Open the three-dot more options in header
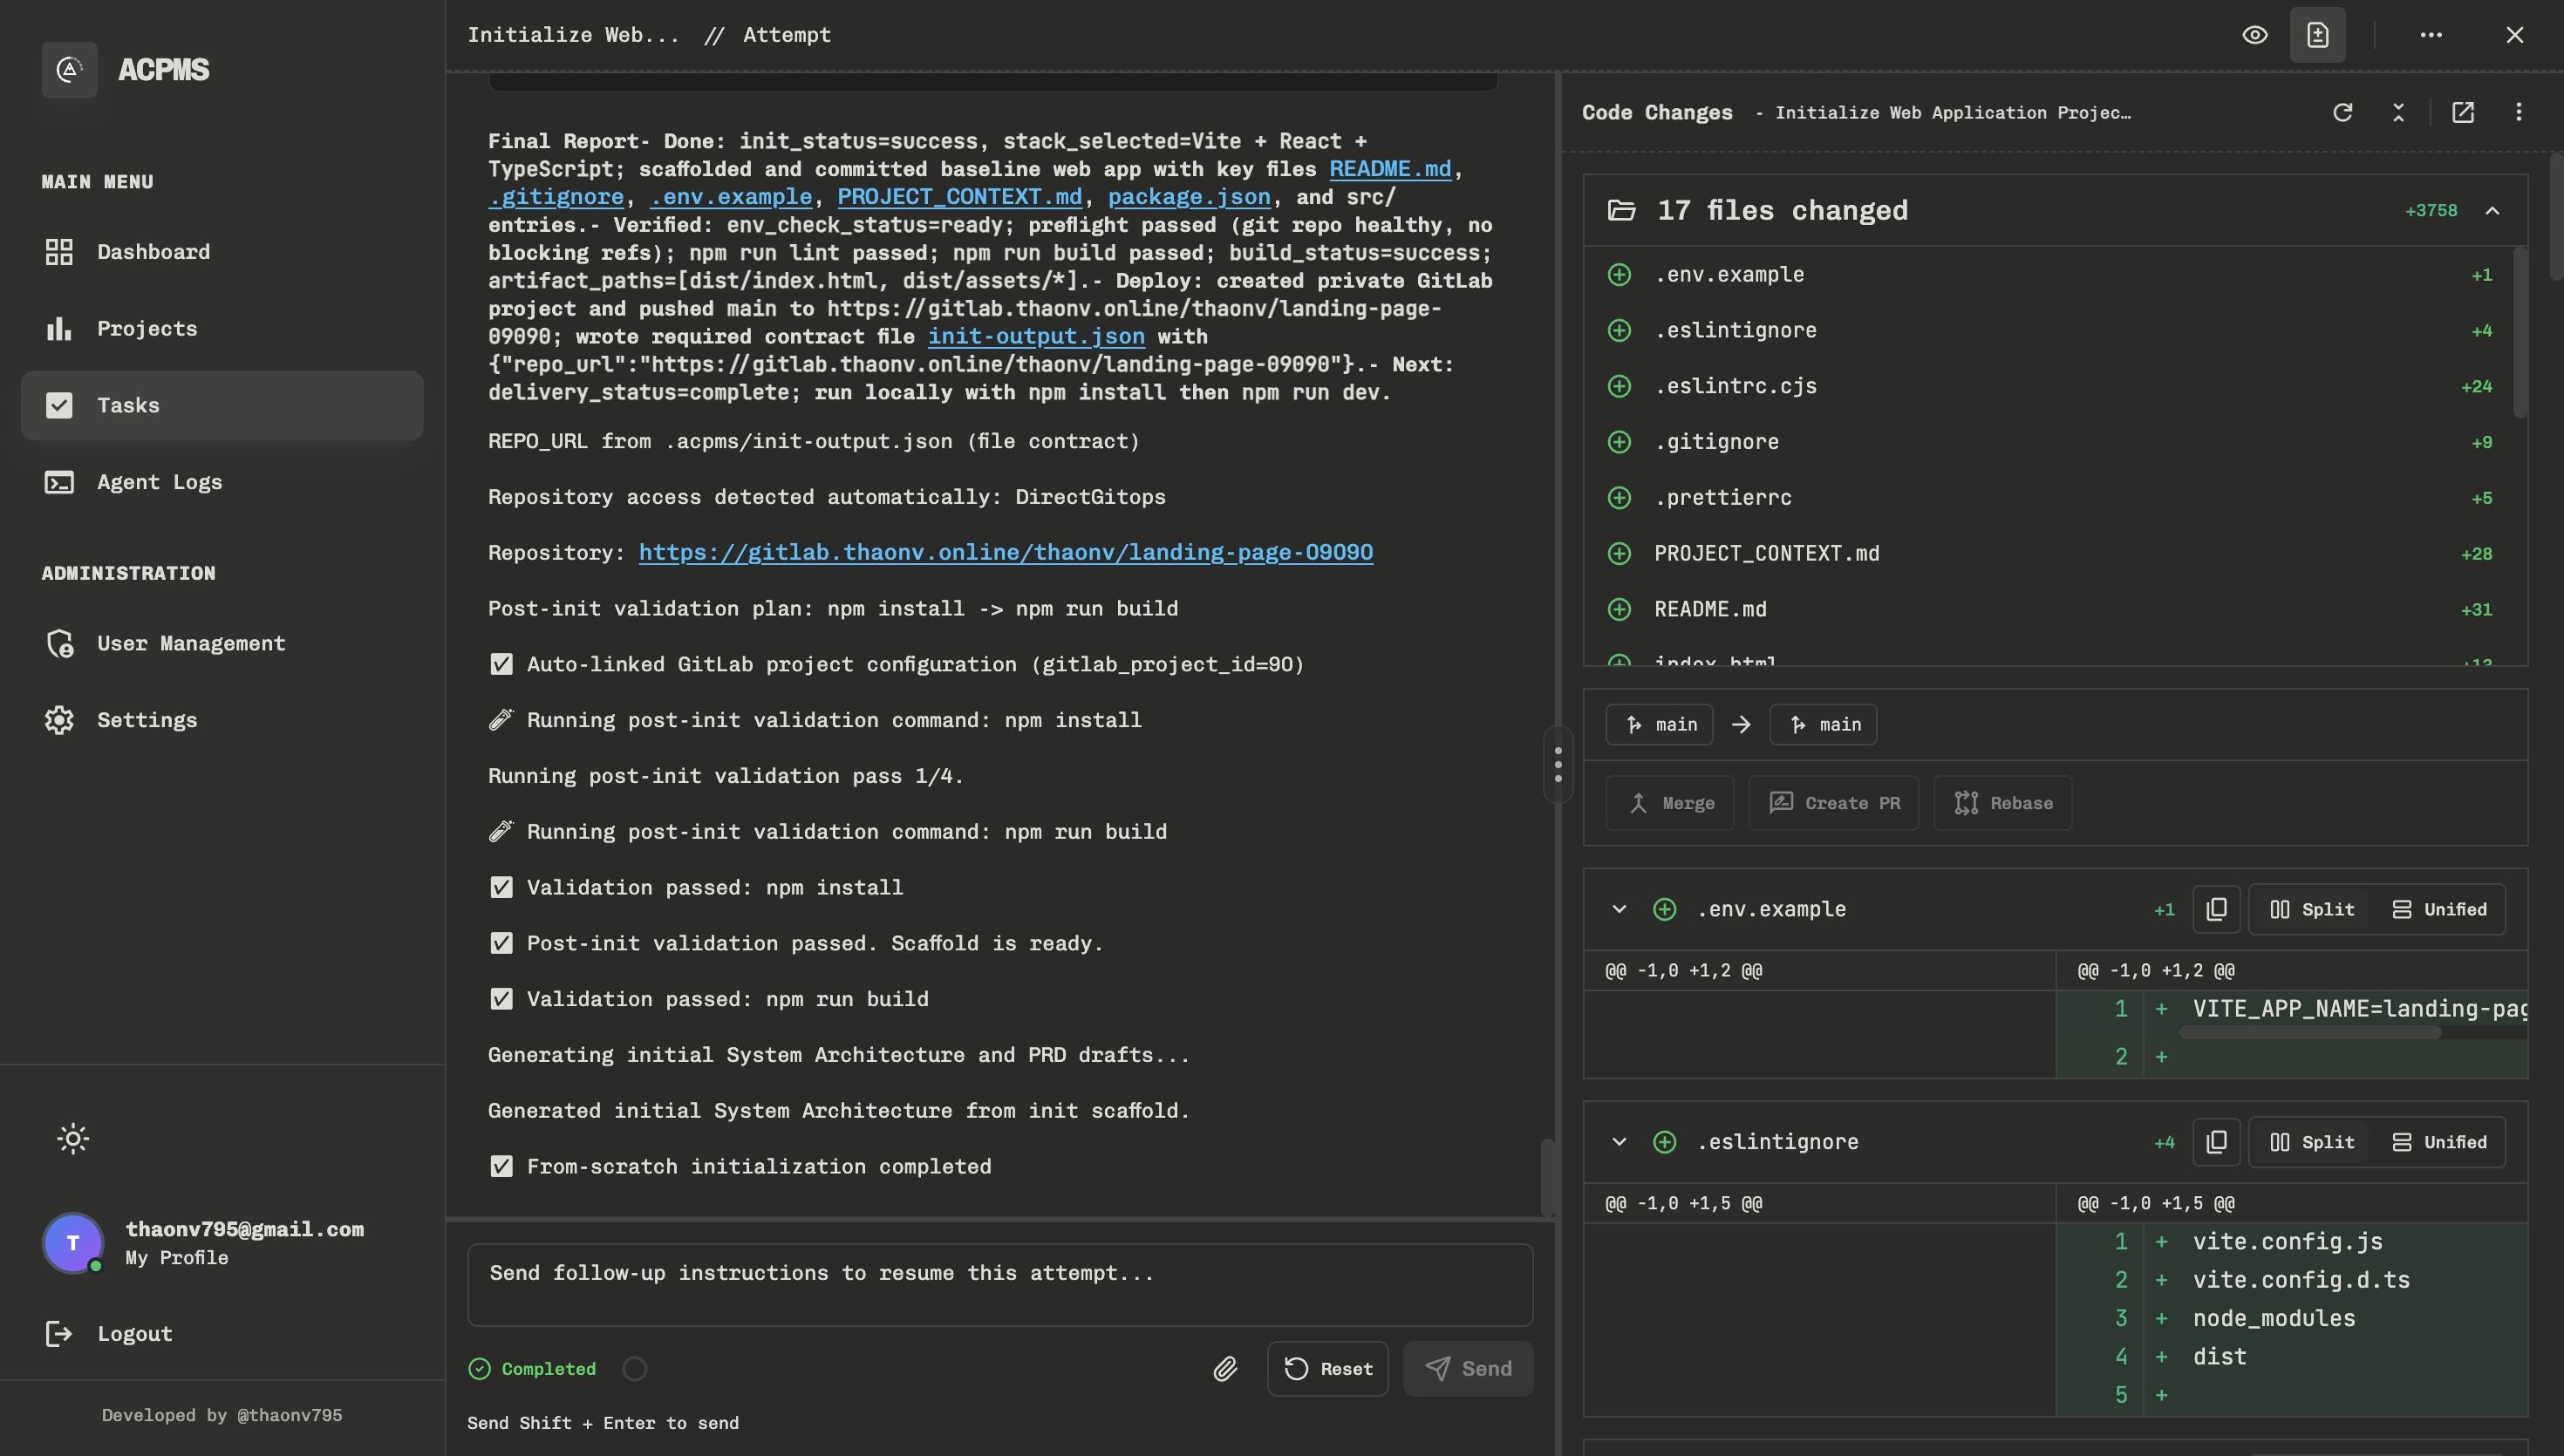This screenshot has height=1456, width=2564. [2431, 35]
